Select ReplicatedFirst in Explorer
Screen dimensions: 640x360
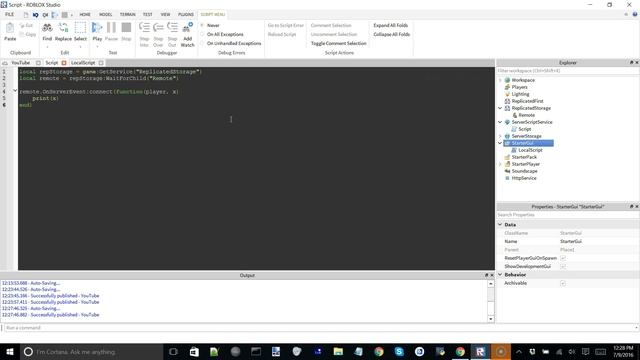pos(527,101)
